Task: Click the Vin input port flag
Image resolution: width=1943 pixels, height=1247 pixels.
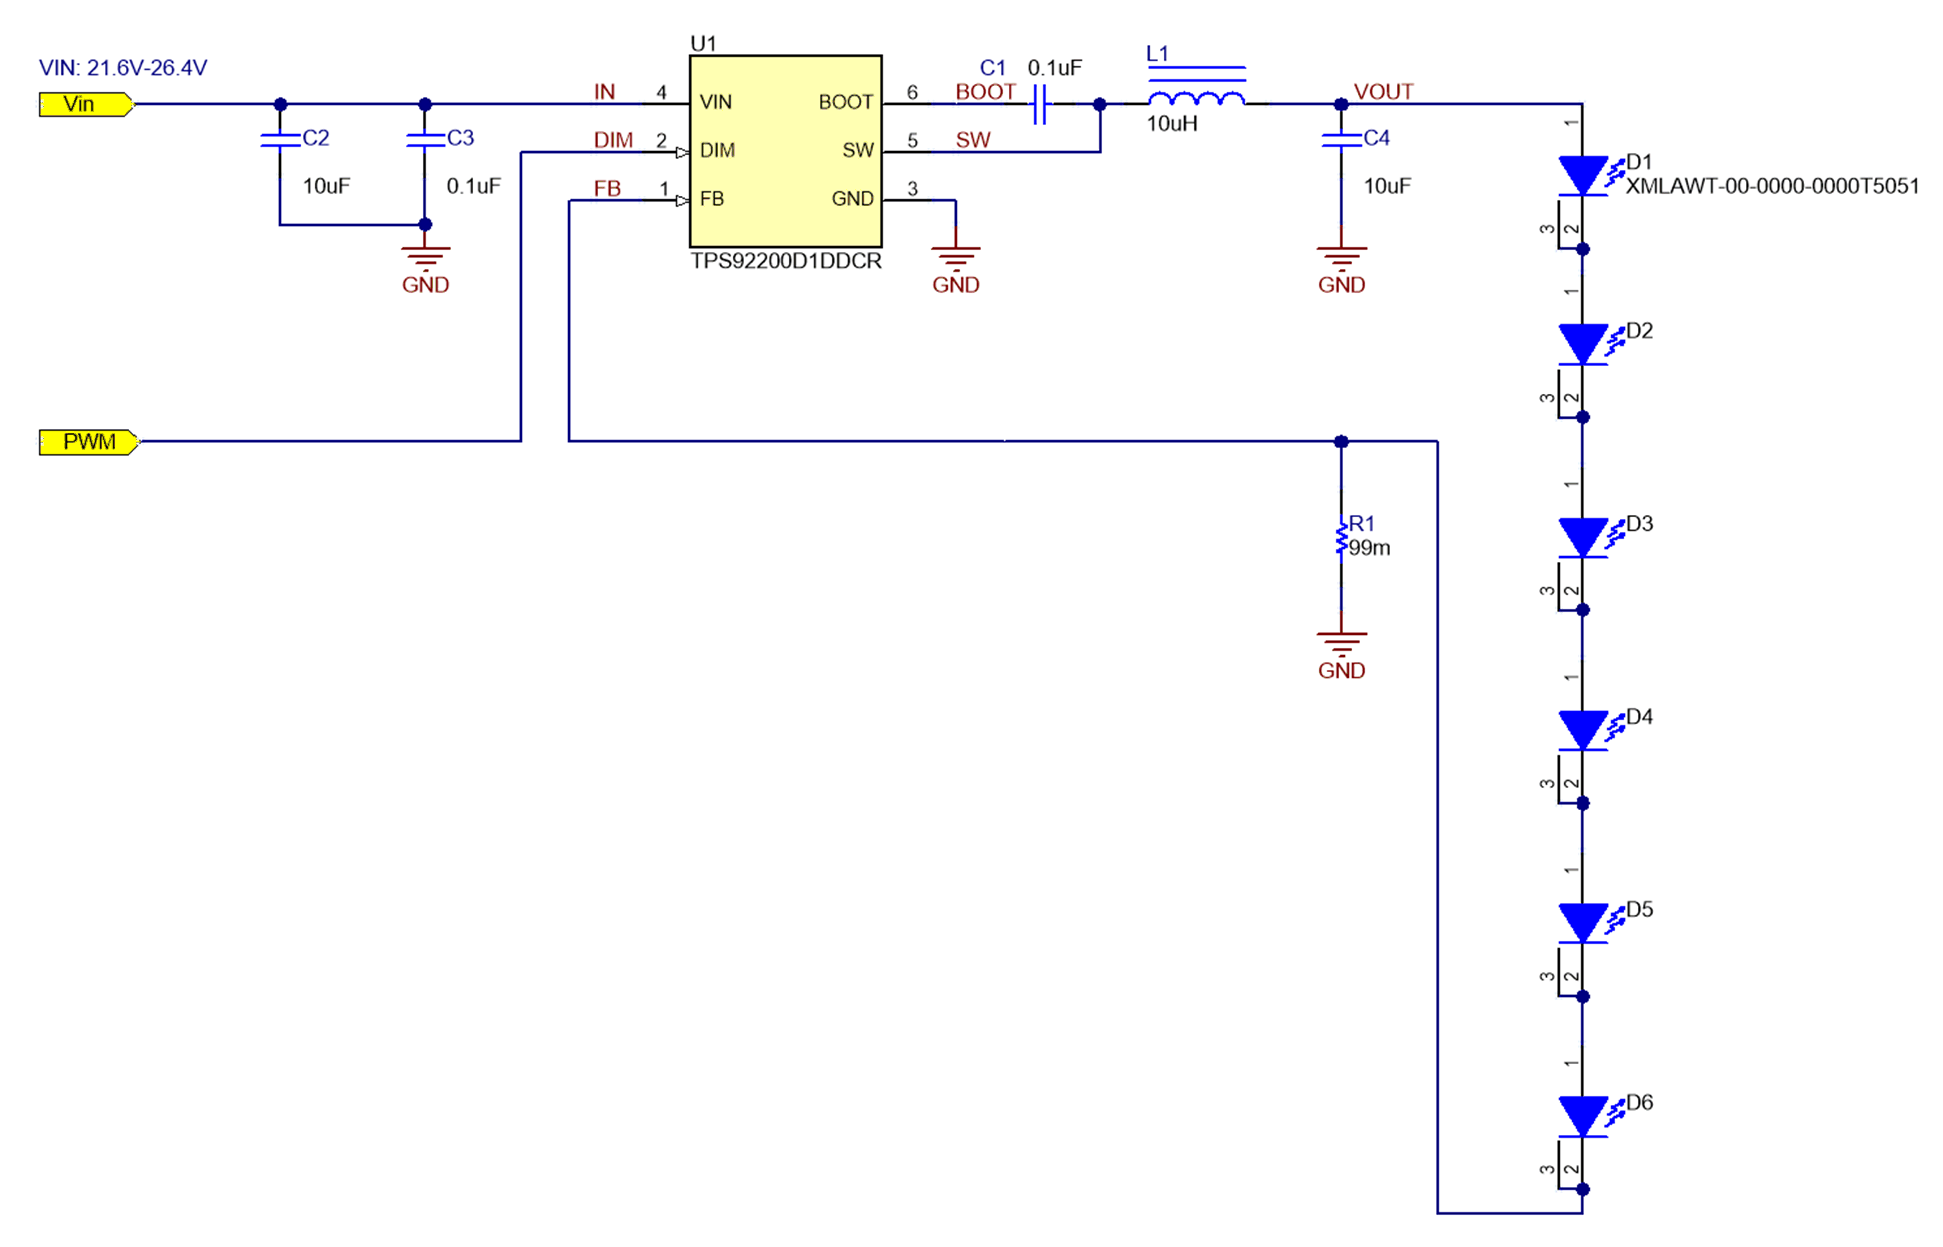Action: pyautogui.click(x=84, y=104)
